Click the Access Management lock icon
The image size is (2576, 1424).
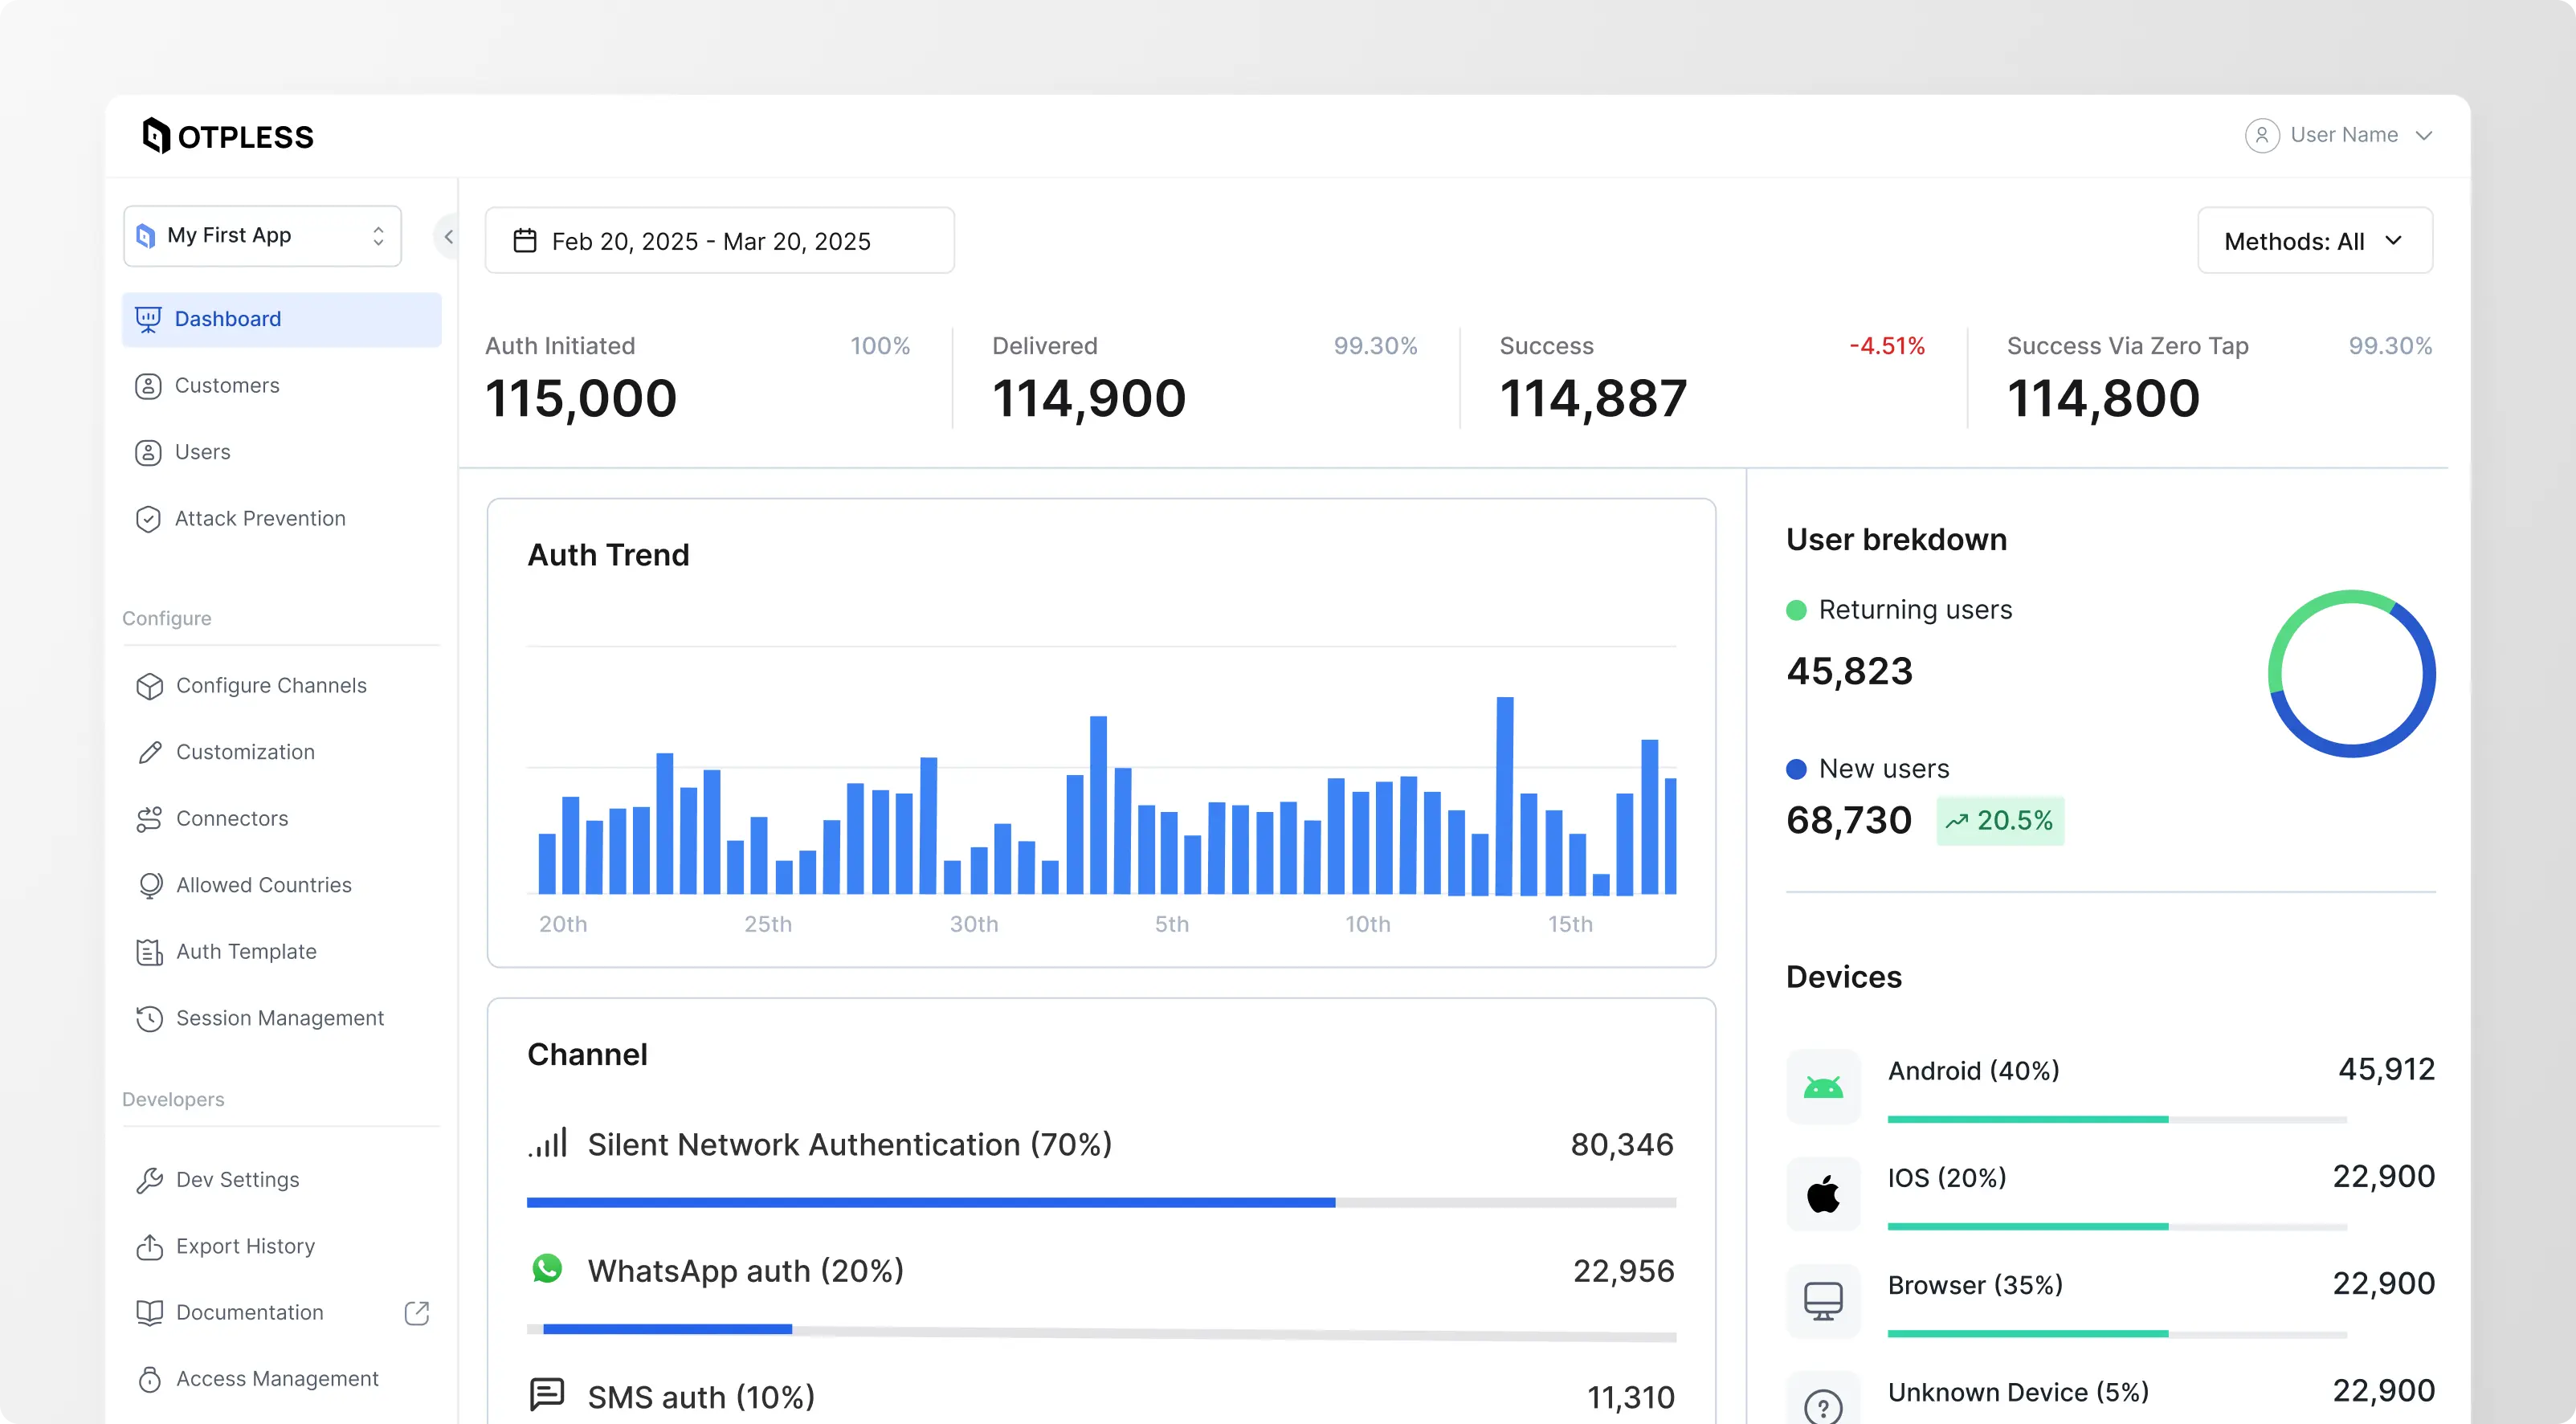(x=149, y=1379)
